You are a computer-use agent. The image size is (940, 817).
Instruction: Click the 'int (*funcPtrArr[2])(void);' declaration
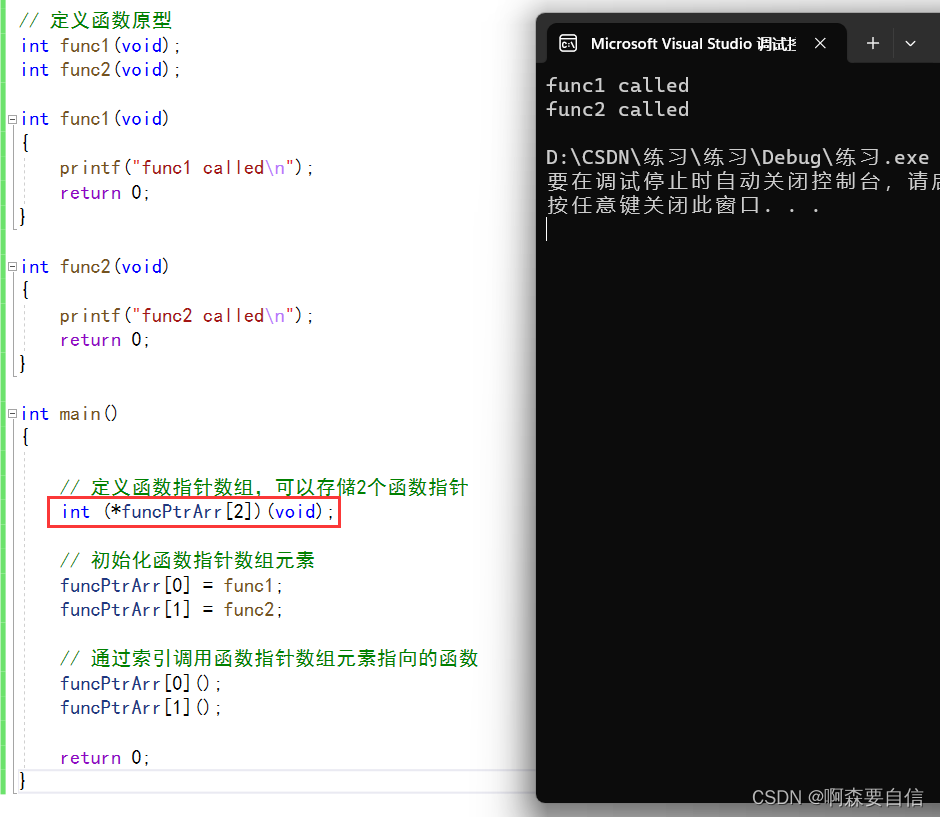click(197, 512)
